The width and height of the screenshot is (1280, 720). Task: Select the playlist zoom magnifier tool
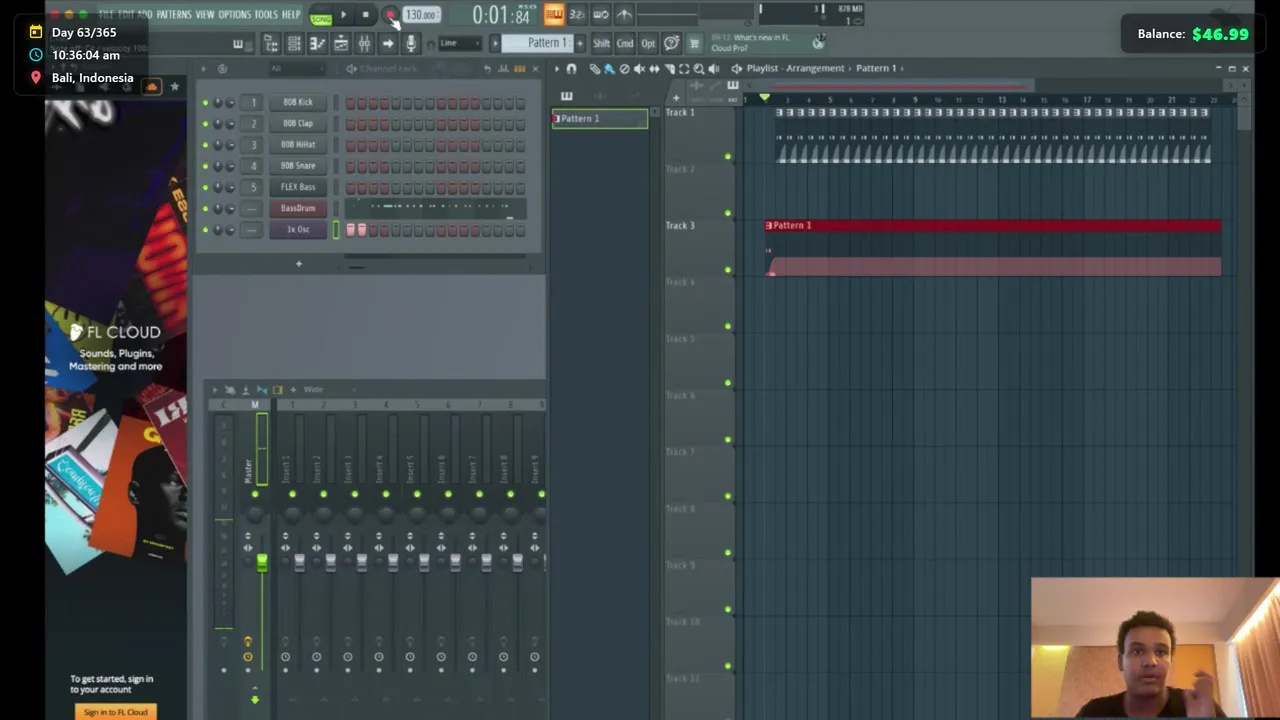click(699, 68)
